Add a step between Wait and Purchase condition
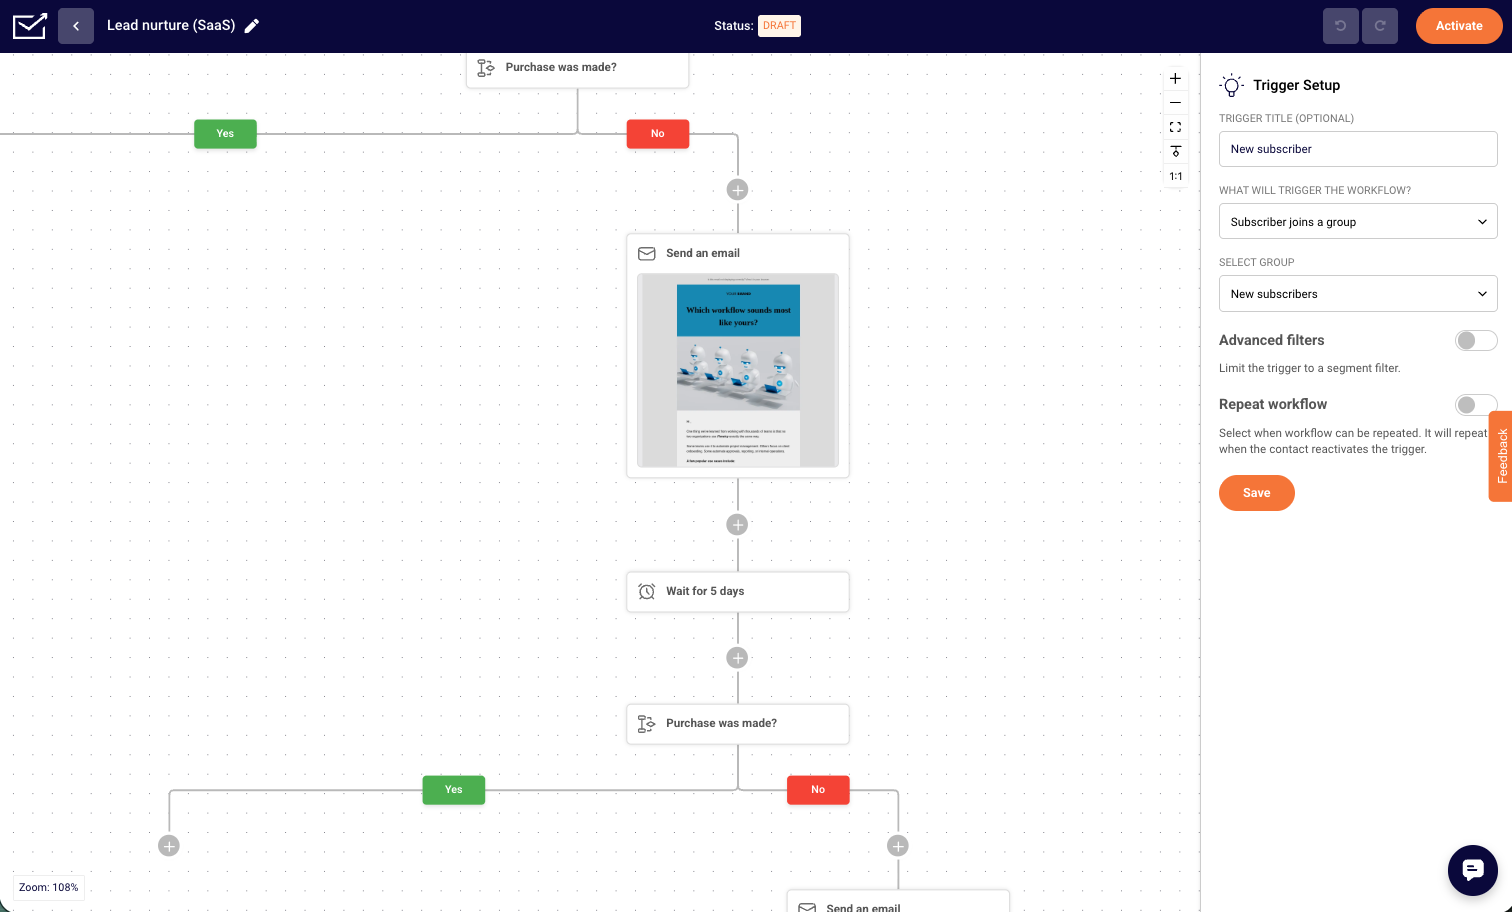 click(738, 658)
